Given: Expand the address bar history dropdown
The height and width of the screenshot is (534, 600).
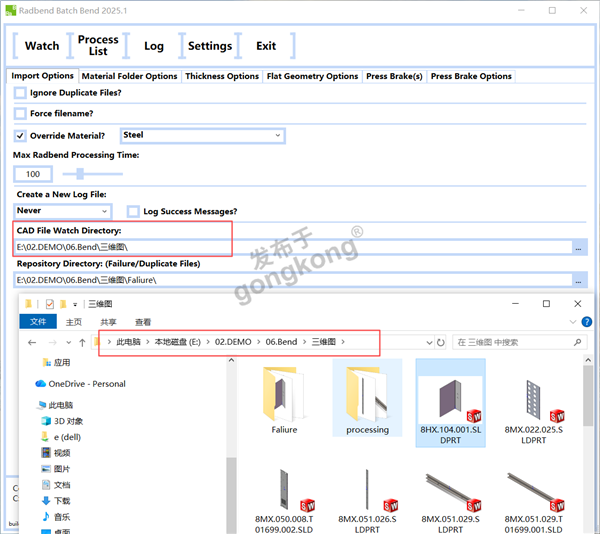Looking at the screenshot, I should [x=429, y=343].
